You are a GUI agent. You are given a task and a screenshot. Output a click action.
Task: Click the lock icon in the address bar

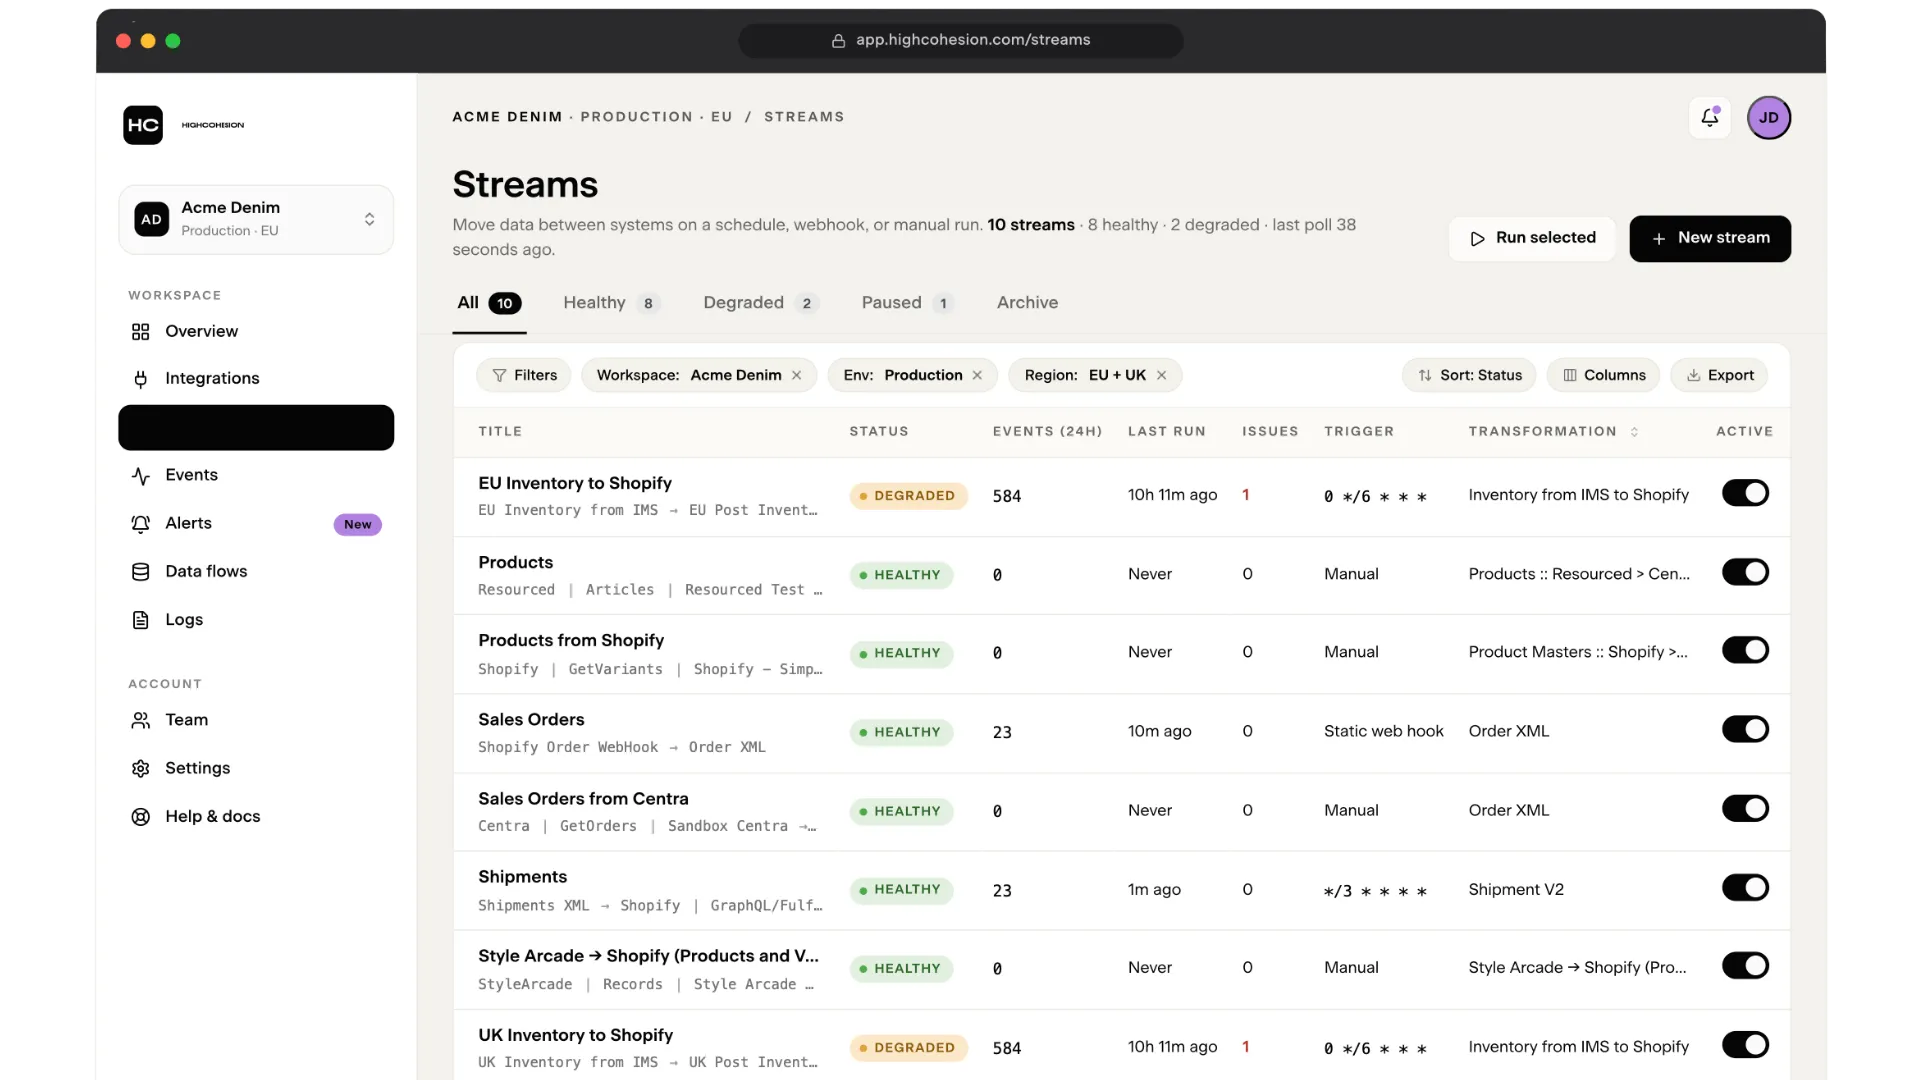click(x=838, y=41)
